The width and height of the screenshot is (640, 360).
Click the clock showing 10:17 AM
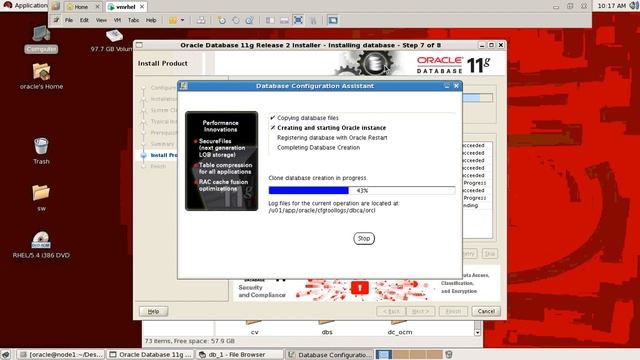pos(611,6)
